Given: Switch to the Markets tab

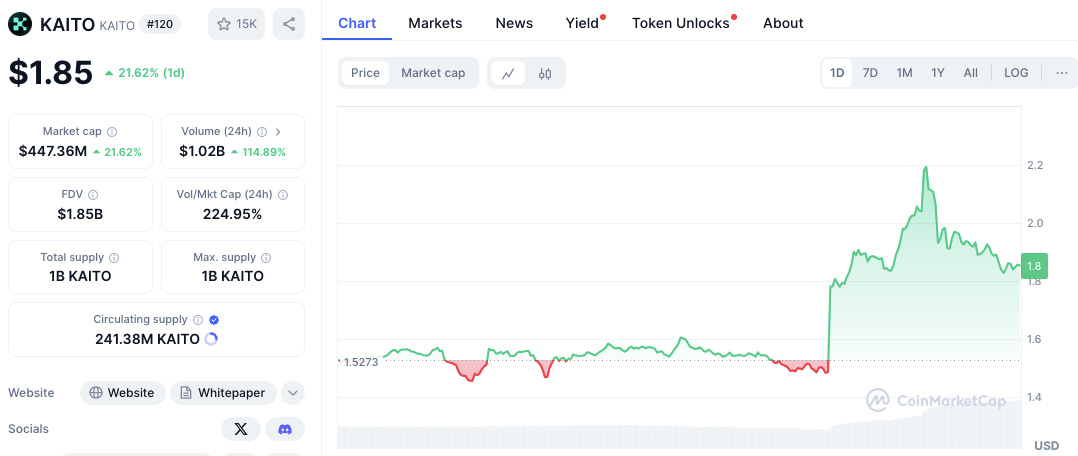Looking at the screenshot, I should (435, 23).
